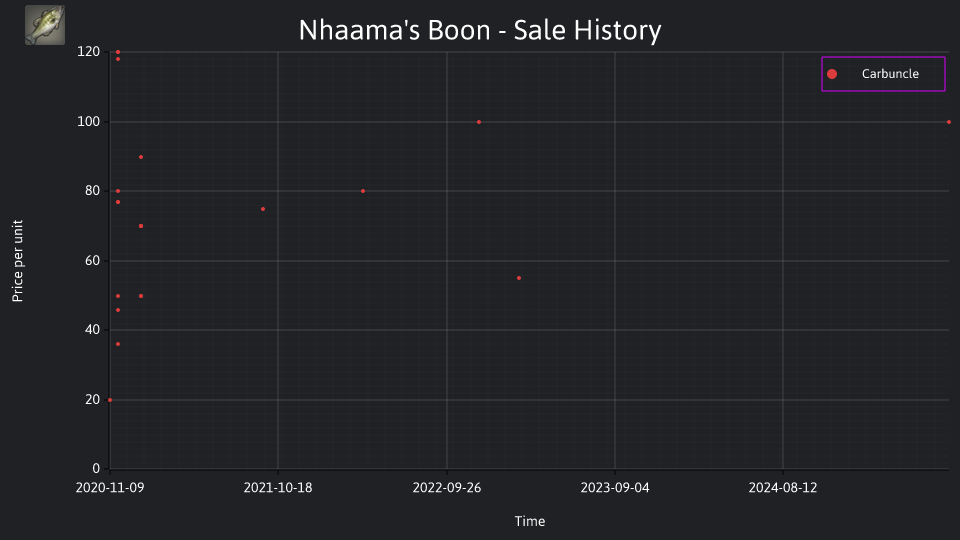
Task: Click the 2024-08-12 x-axis label
Action: [x=783, y=488]
